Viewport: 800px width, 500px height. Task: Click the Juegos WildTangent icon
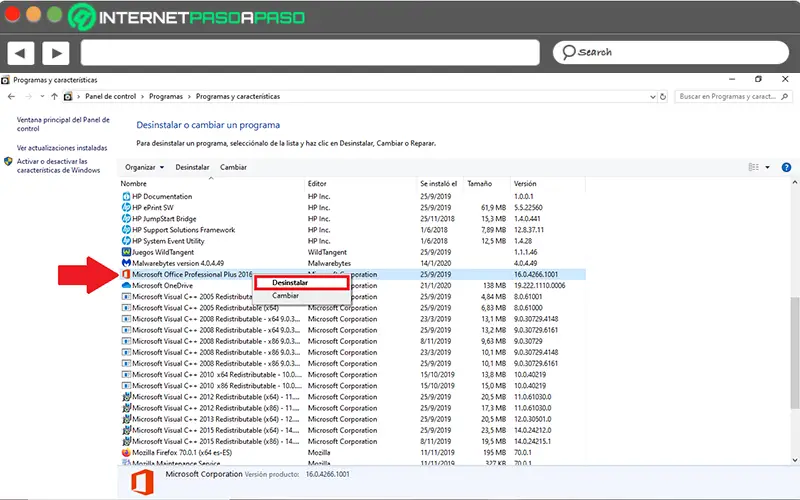coord(126,252)
